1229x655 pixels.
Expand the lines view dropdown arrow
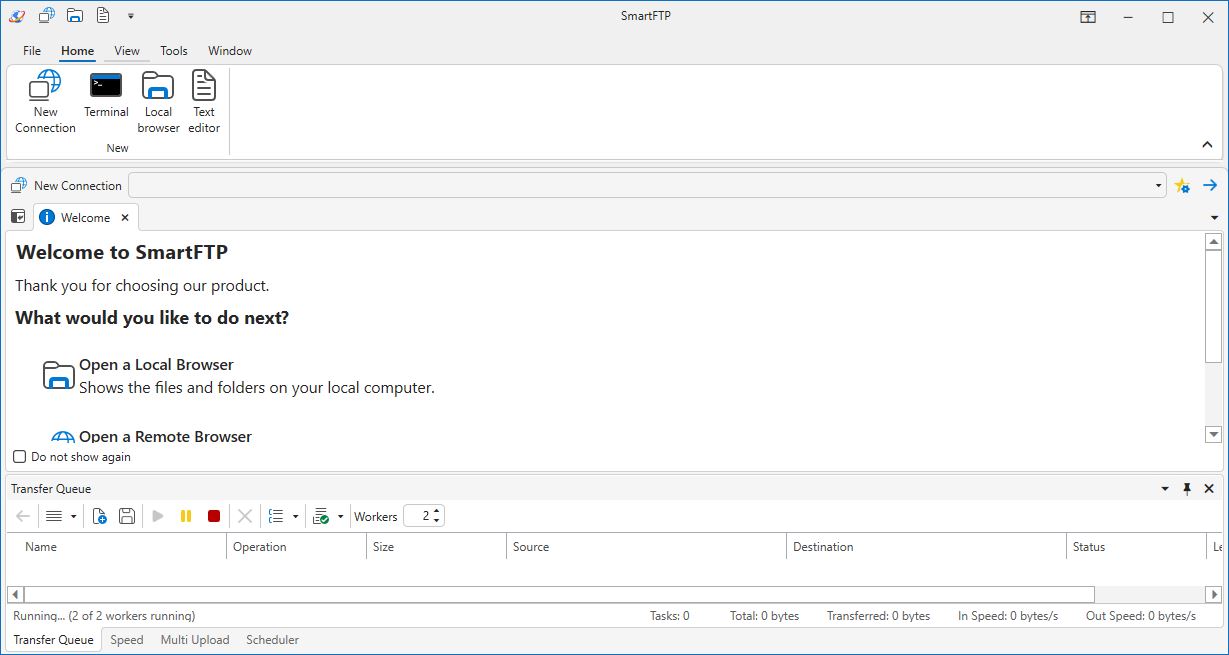tap(73, 517)
